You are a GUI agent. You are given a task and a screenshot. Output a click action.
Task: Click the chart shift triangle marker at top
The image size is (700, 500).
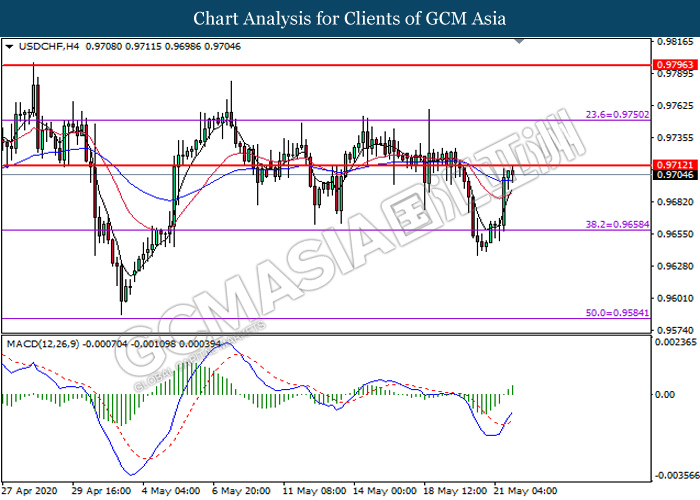519,41
